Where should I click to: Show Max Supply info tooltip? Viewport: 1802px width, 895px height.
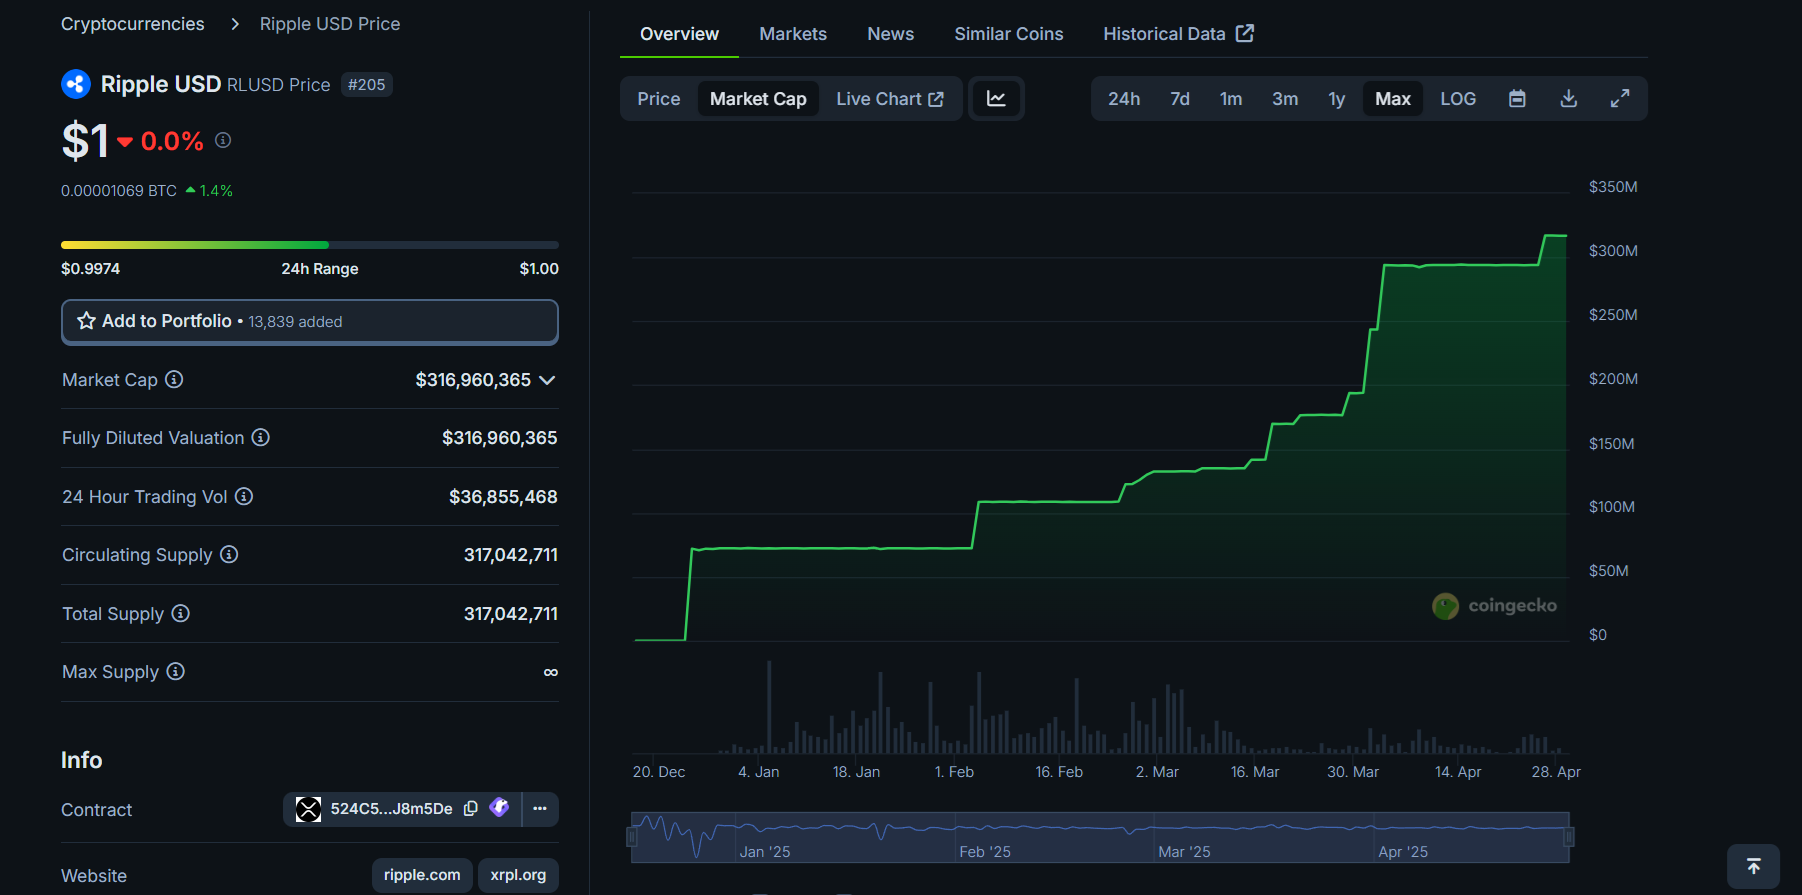click(x=175, y=671)
